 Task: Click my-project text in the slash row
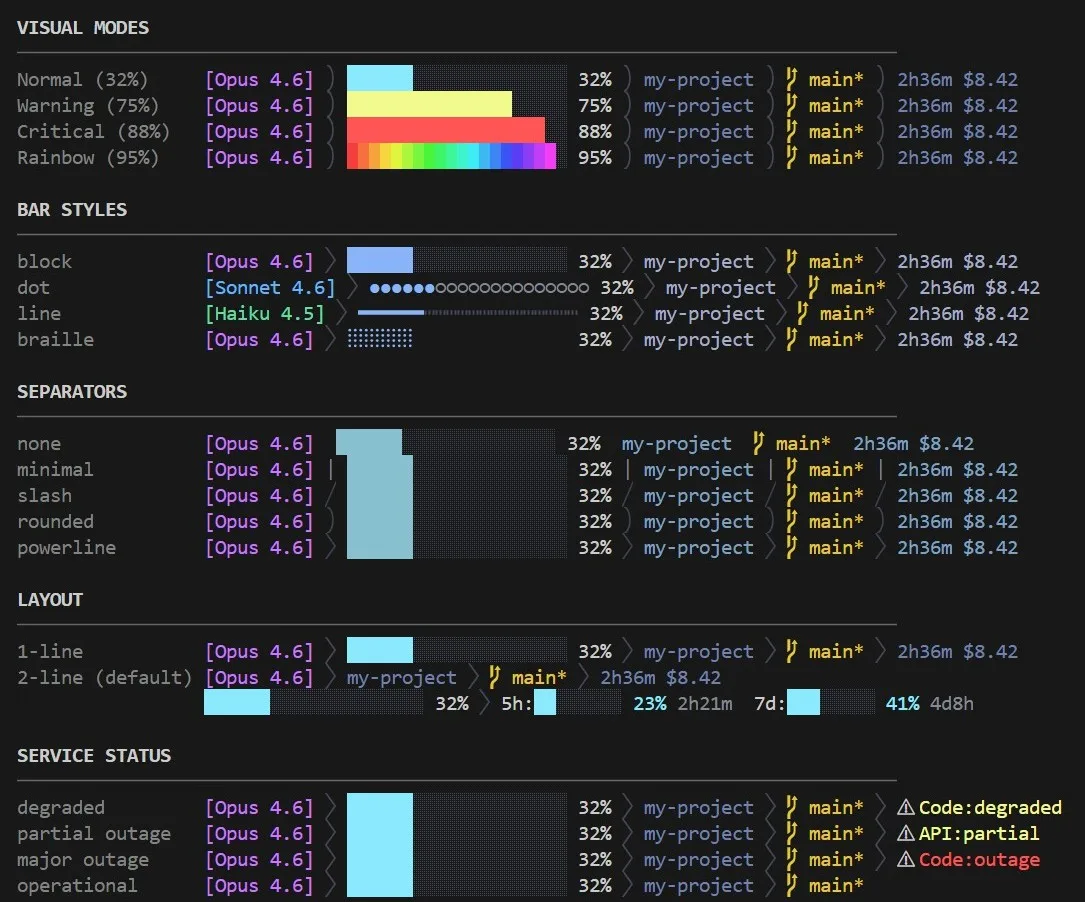pyautogui.click(x=698, y=495)
